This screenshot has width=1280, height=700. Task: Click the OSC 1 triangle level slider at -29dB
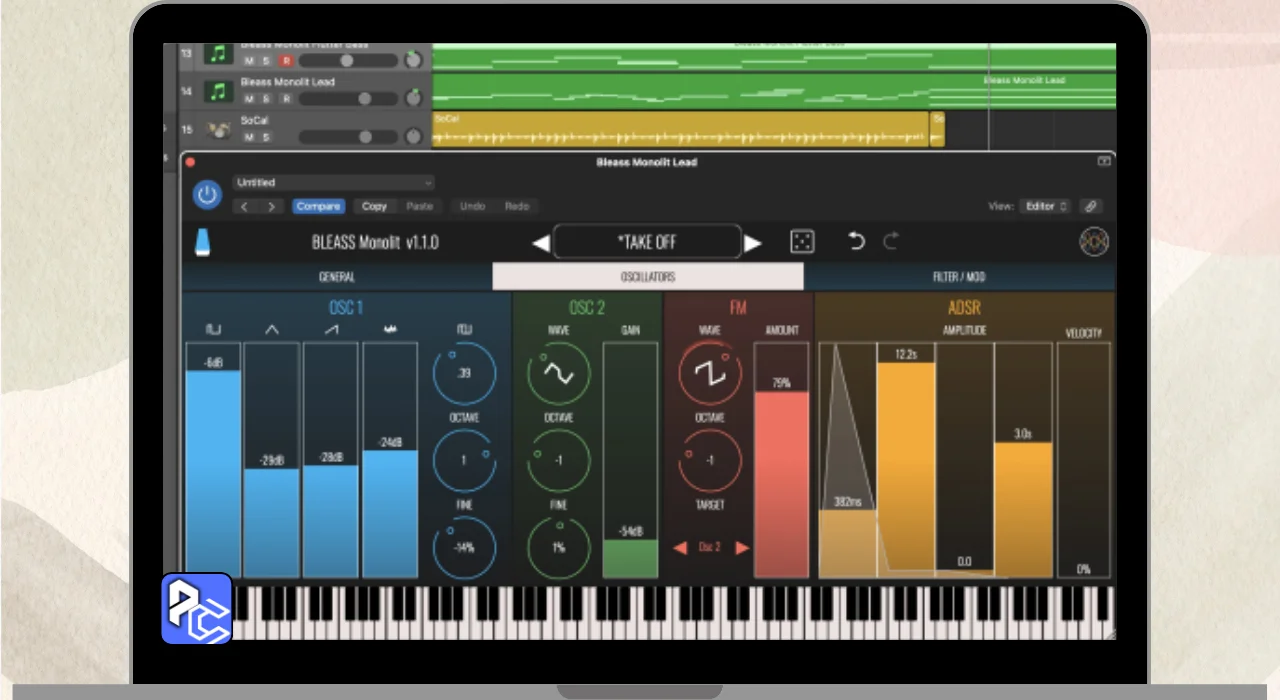(x=272, y=460)
